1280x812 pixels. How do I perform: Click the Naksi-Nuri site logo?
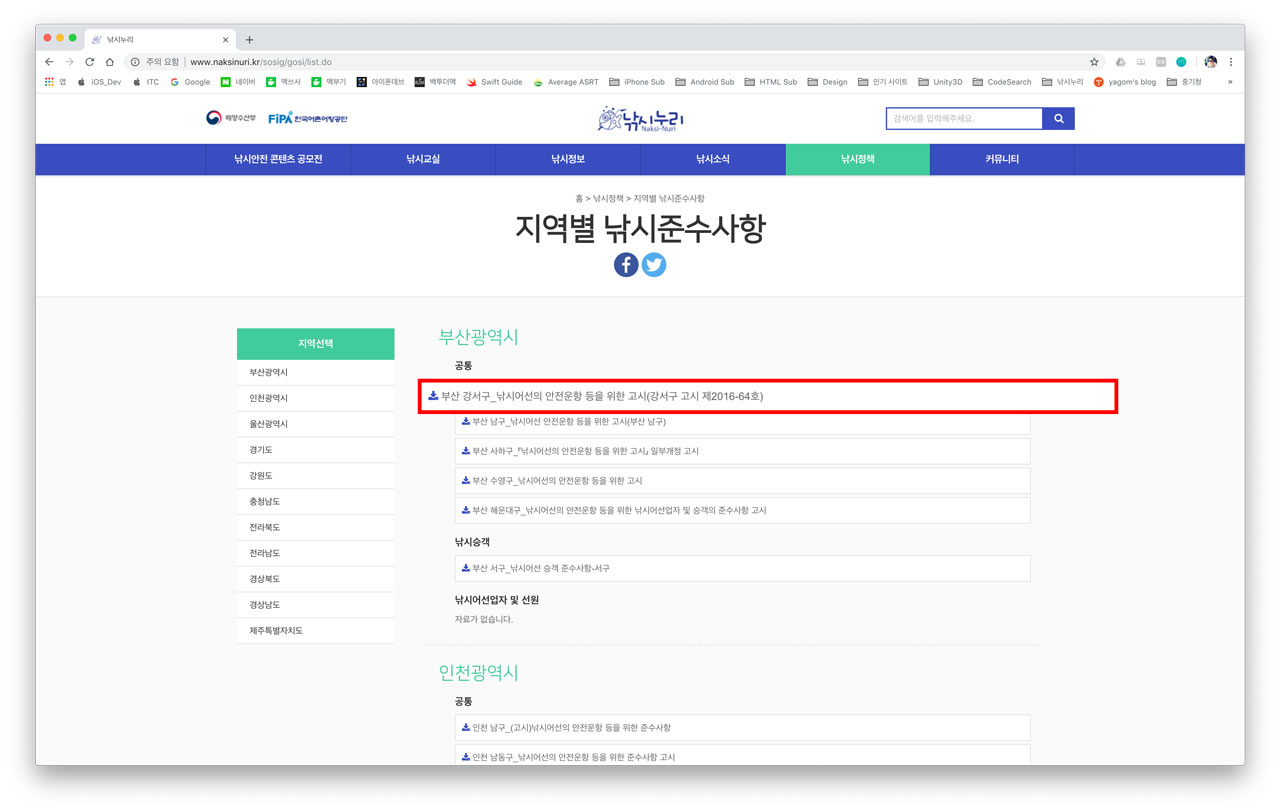pos(640,120)
